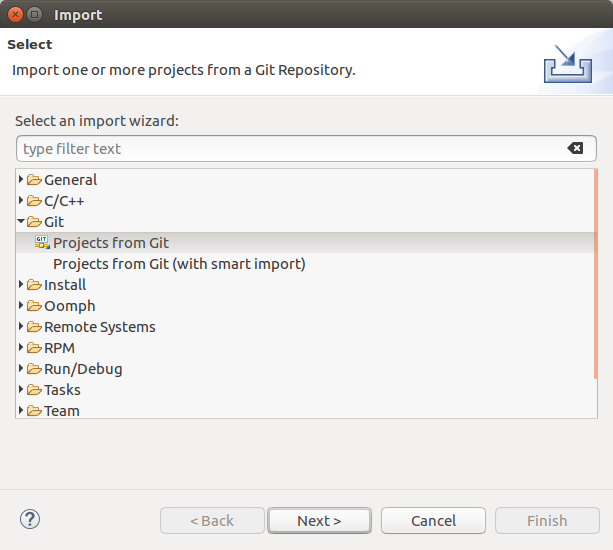
Task: Select Projects from Git (with smart import)
Action: coord(179,264)
